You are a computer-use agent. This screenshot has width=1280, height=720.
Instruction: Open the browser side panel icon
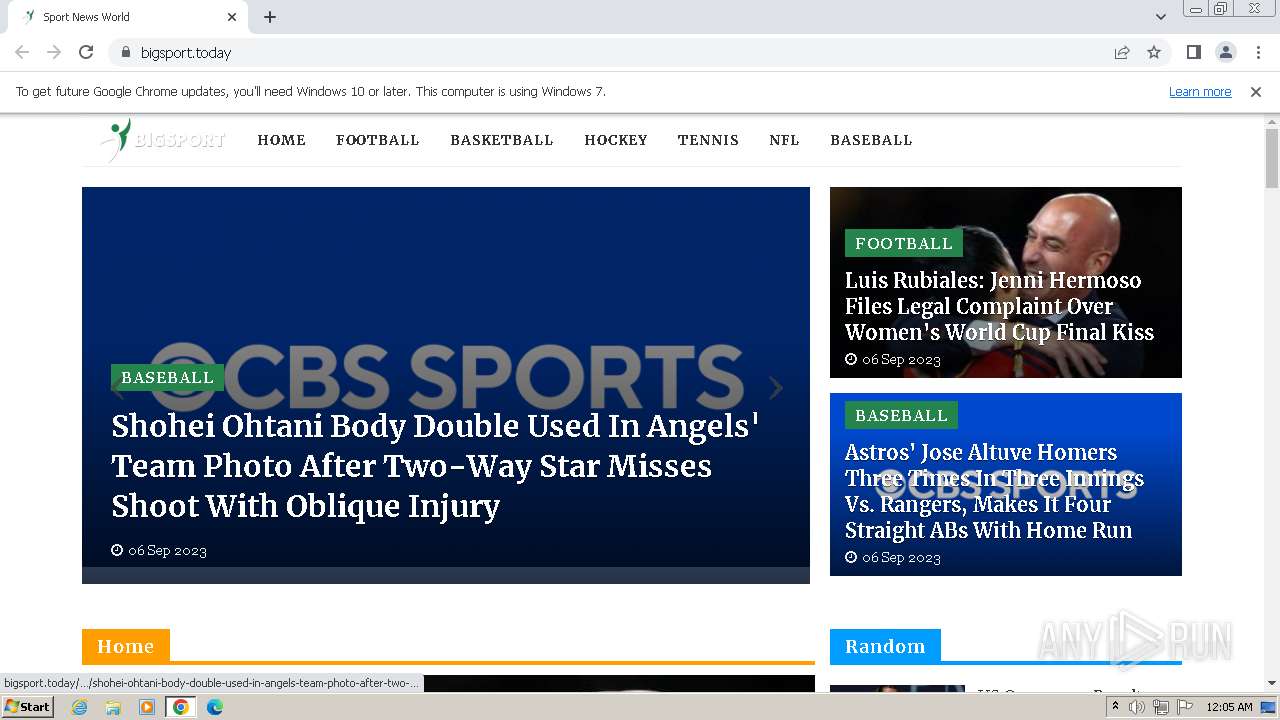click(1193, 52)
